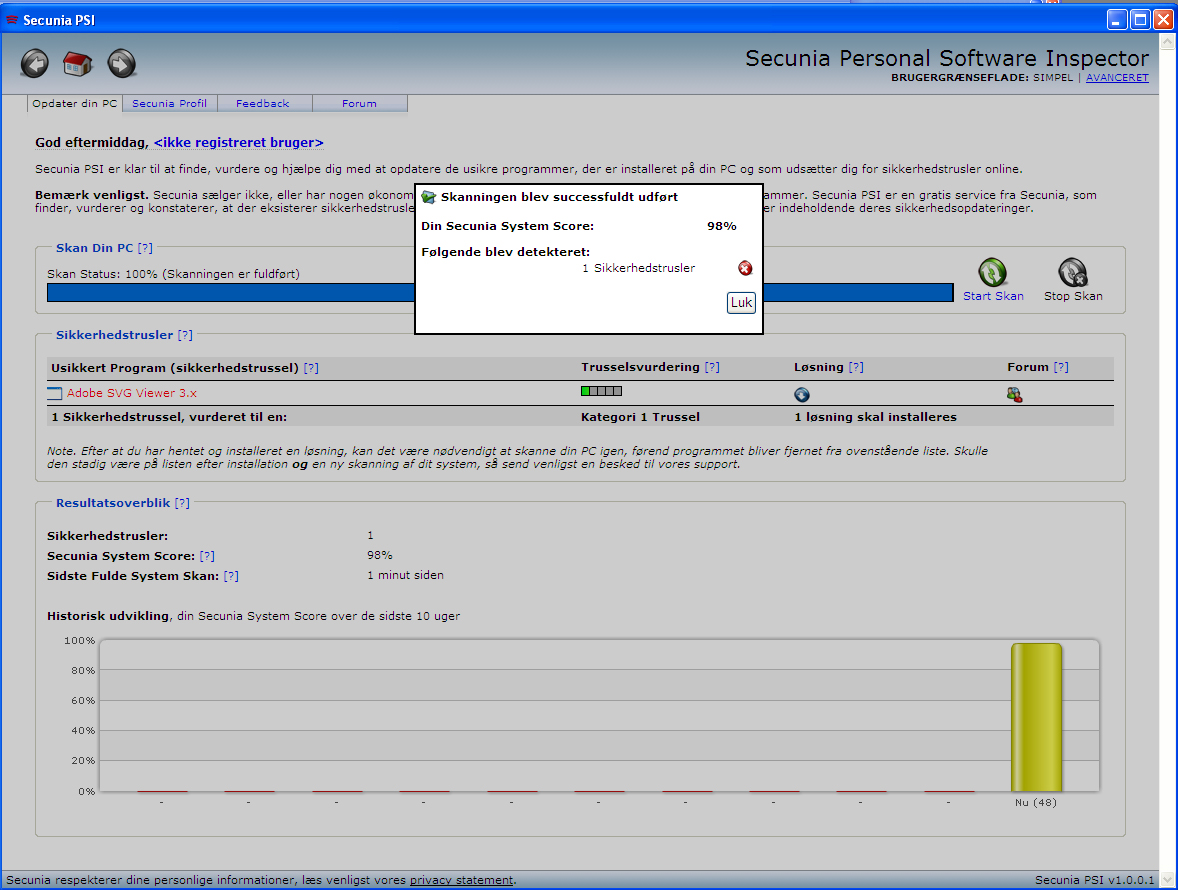
Task: Open help link next to Trusselsvurdering
Action: coord(711,367)
